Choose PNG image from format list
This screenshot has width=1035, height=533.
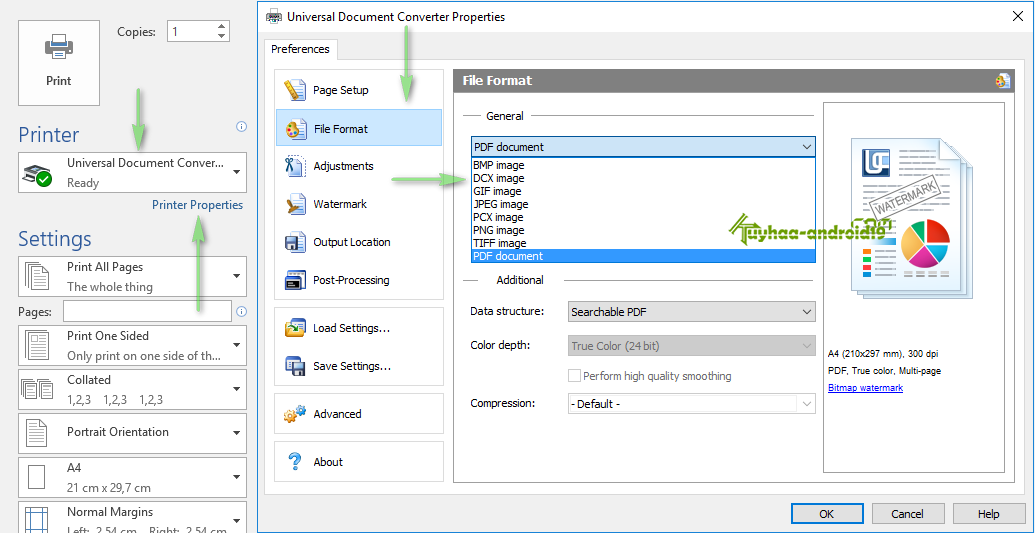(x=644, y=230)
